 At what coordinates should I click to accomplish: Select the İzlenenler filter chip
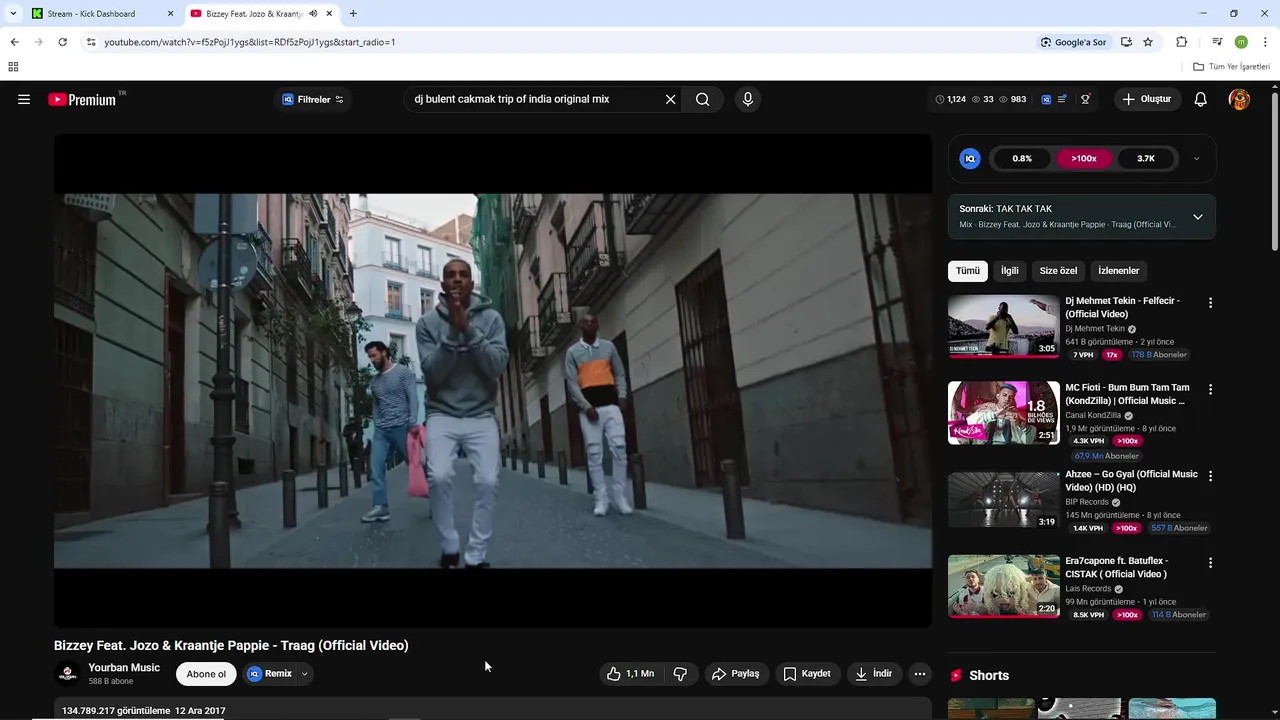(x=1119, y=271)
